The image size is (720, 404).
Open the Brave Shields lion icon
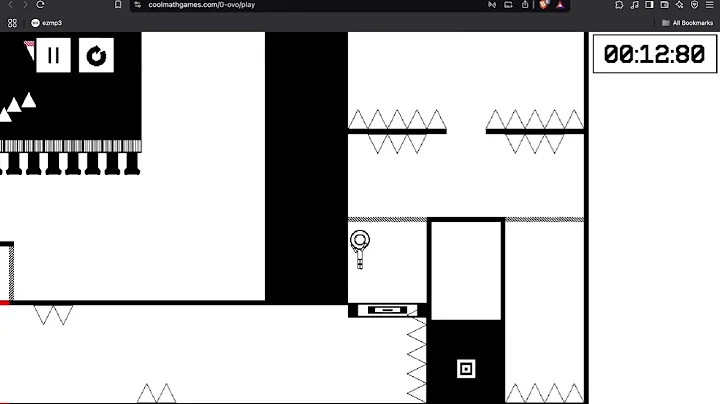[544, 5]
